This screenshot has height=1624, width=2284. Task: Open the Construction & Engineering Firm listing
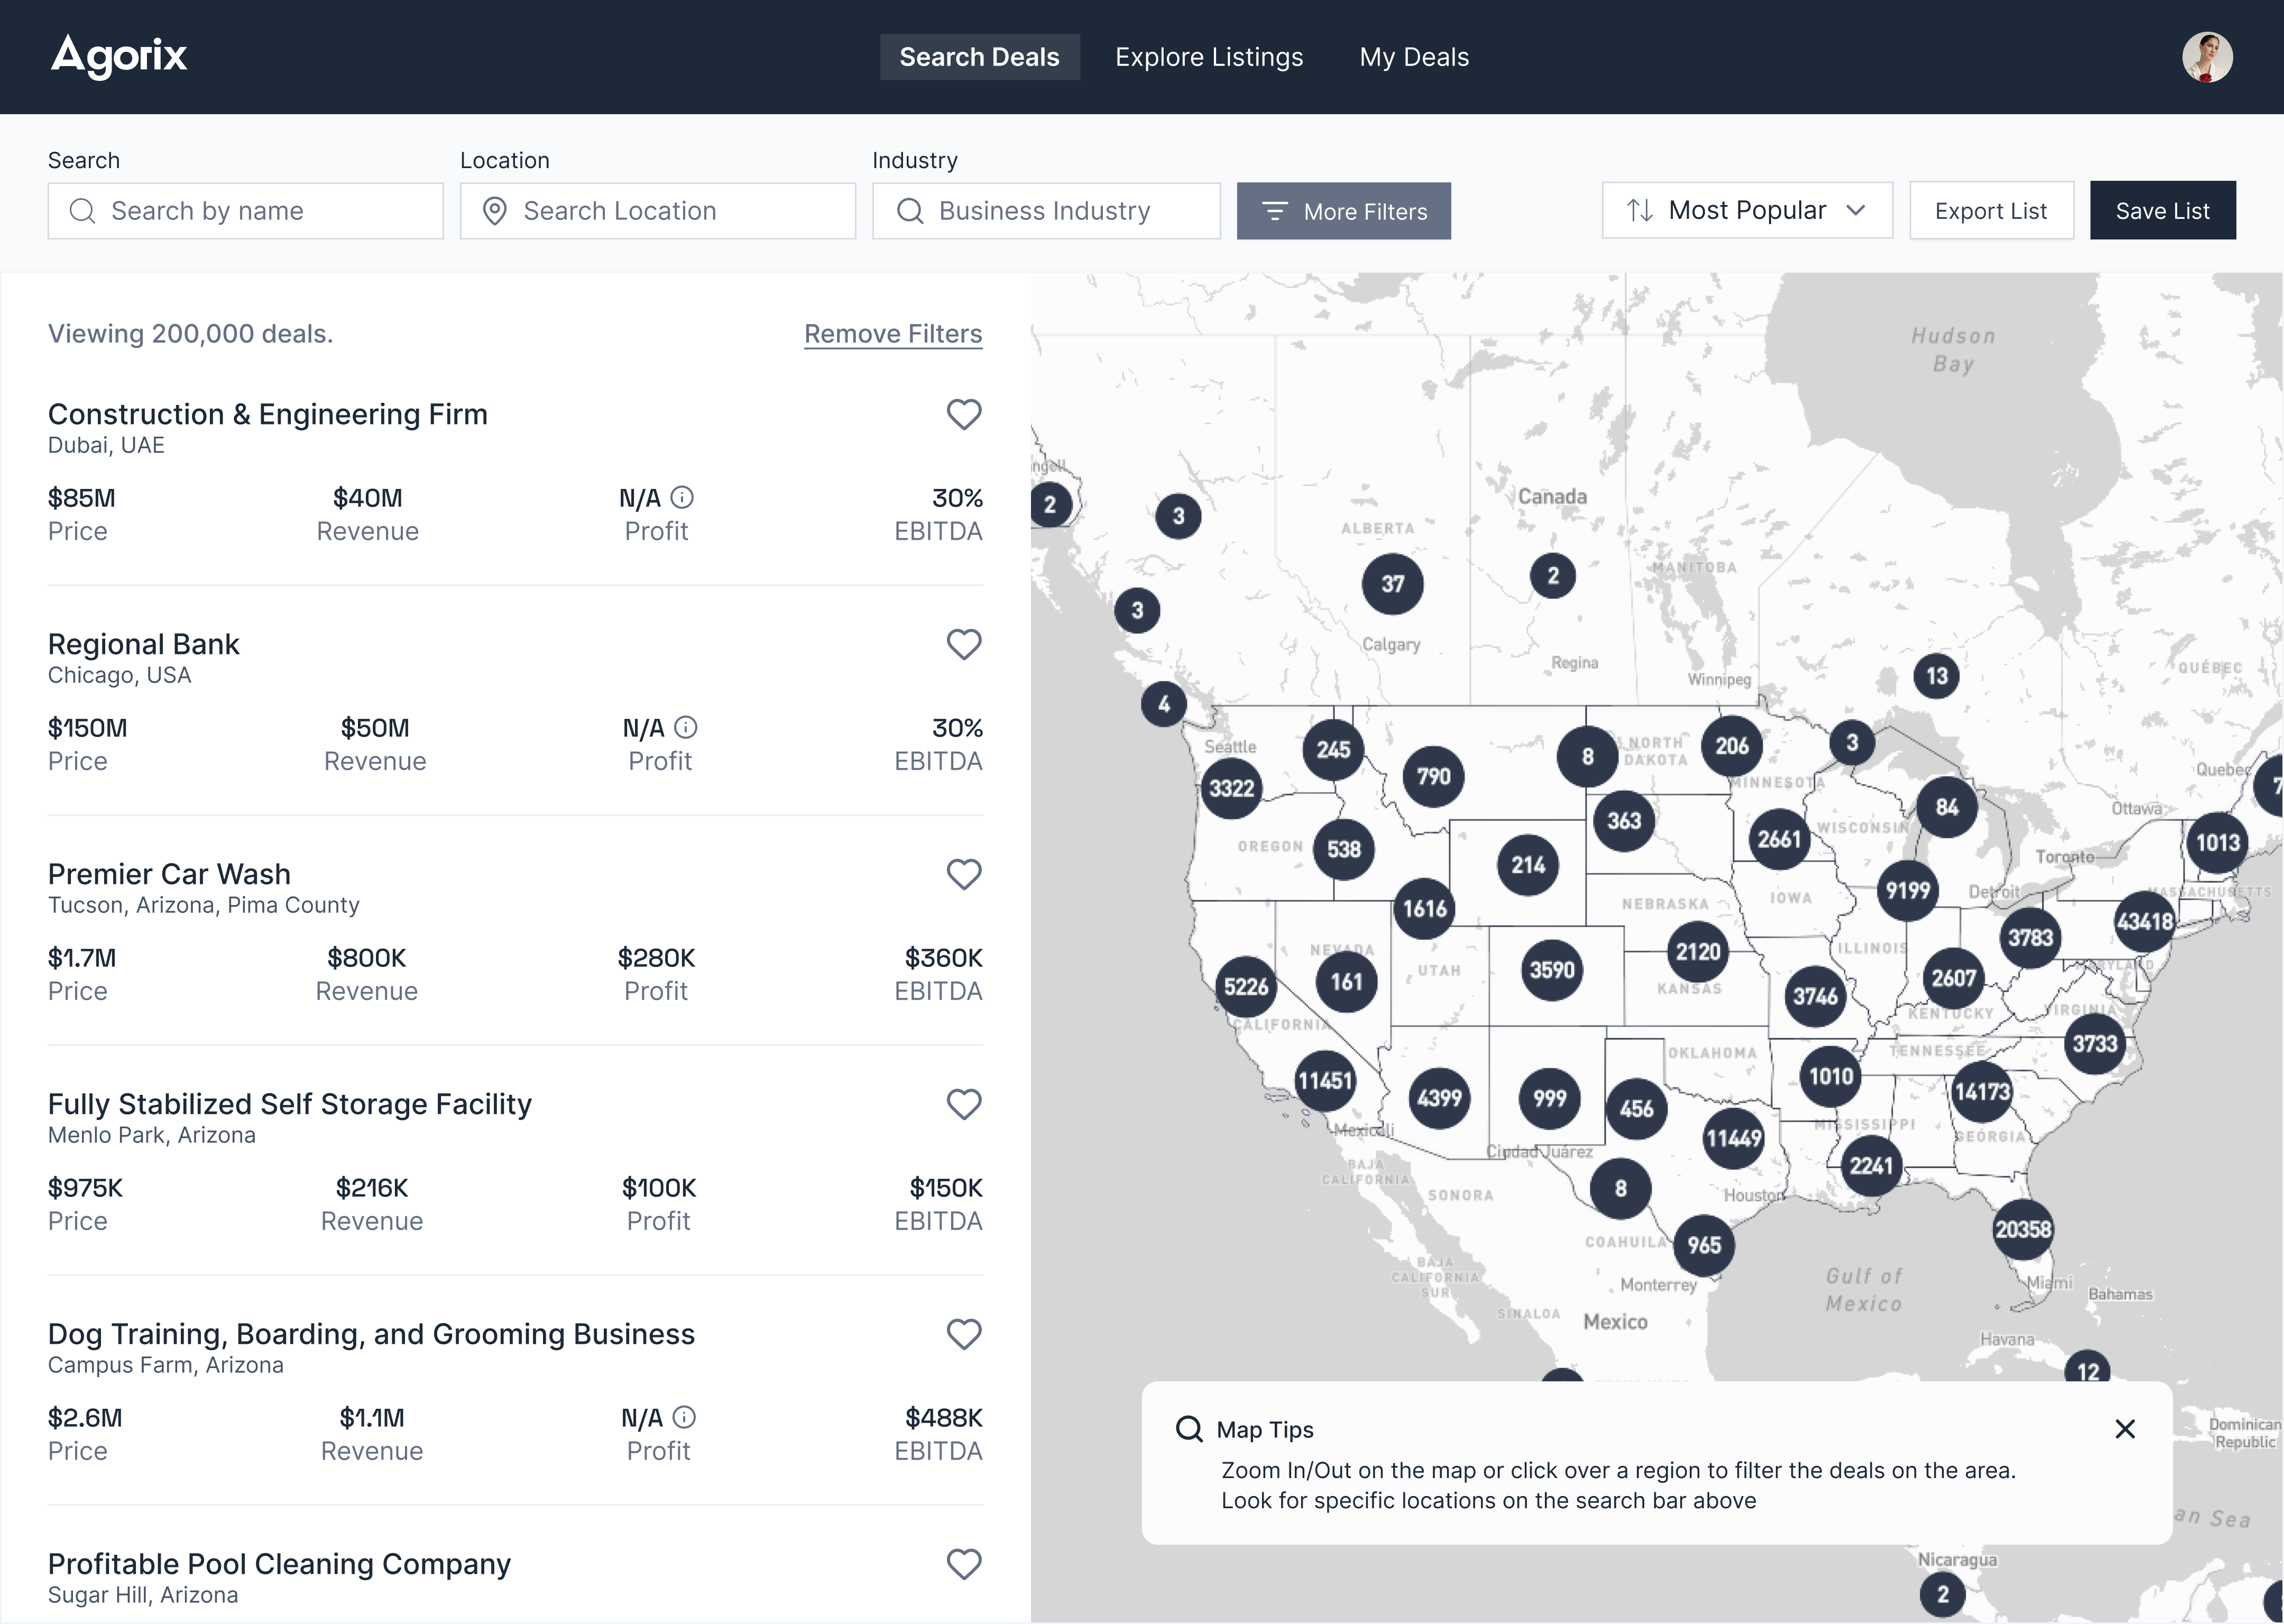[x=268, y=414]
